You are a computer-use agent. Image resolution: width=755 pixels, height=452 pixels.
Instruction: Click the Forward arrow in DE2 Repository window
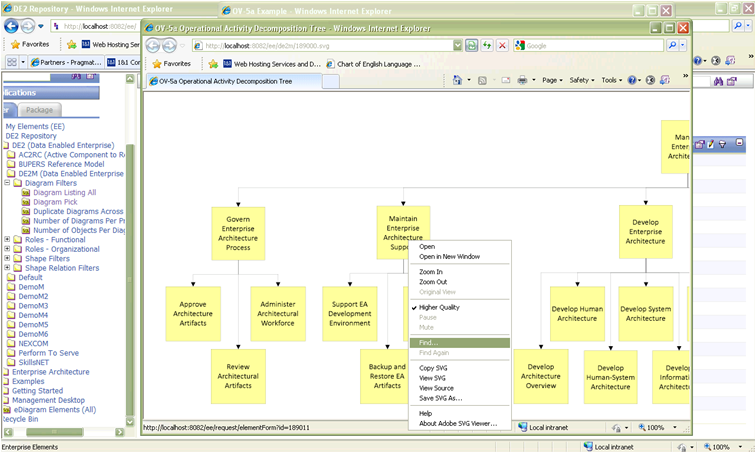click(x=28, y=26)
